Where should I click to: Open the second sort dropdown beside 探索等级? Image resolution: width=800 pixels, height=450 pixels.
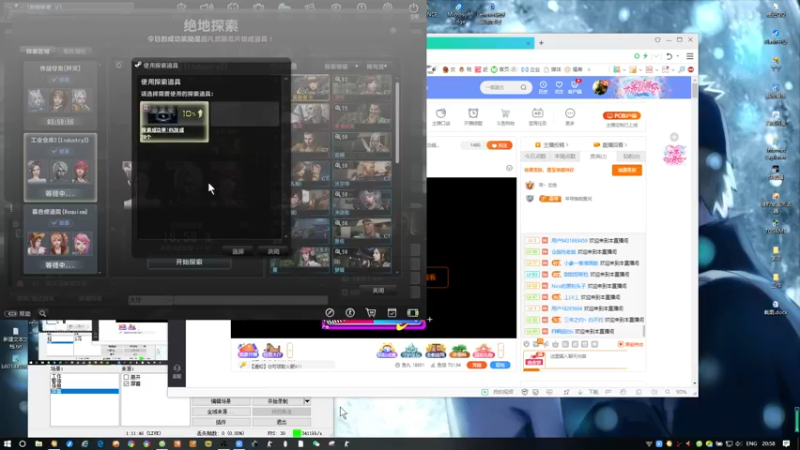[x=377, y=66]
